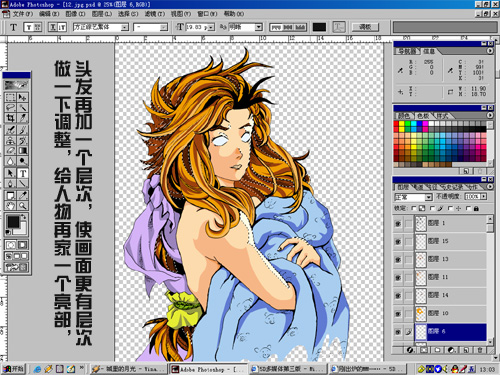Image resolution: width=500 pixels, height=375 pixels.
Task: Switch to the 色板 swatches tab
Action: coord(423,116)
